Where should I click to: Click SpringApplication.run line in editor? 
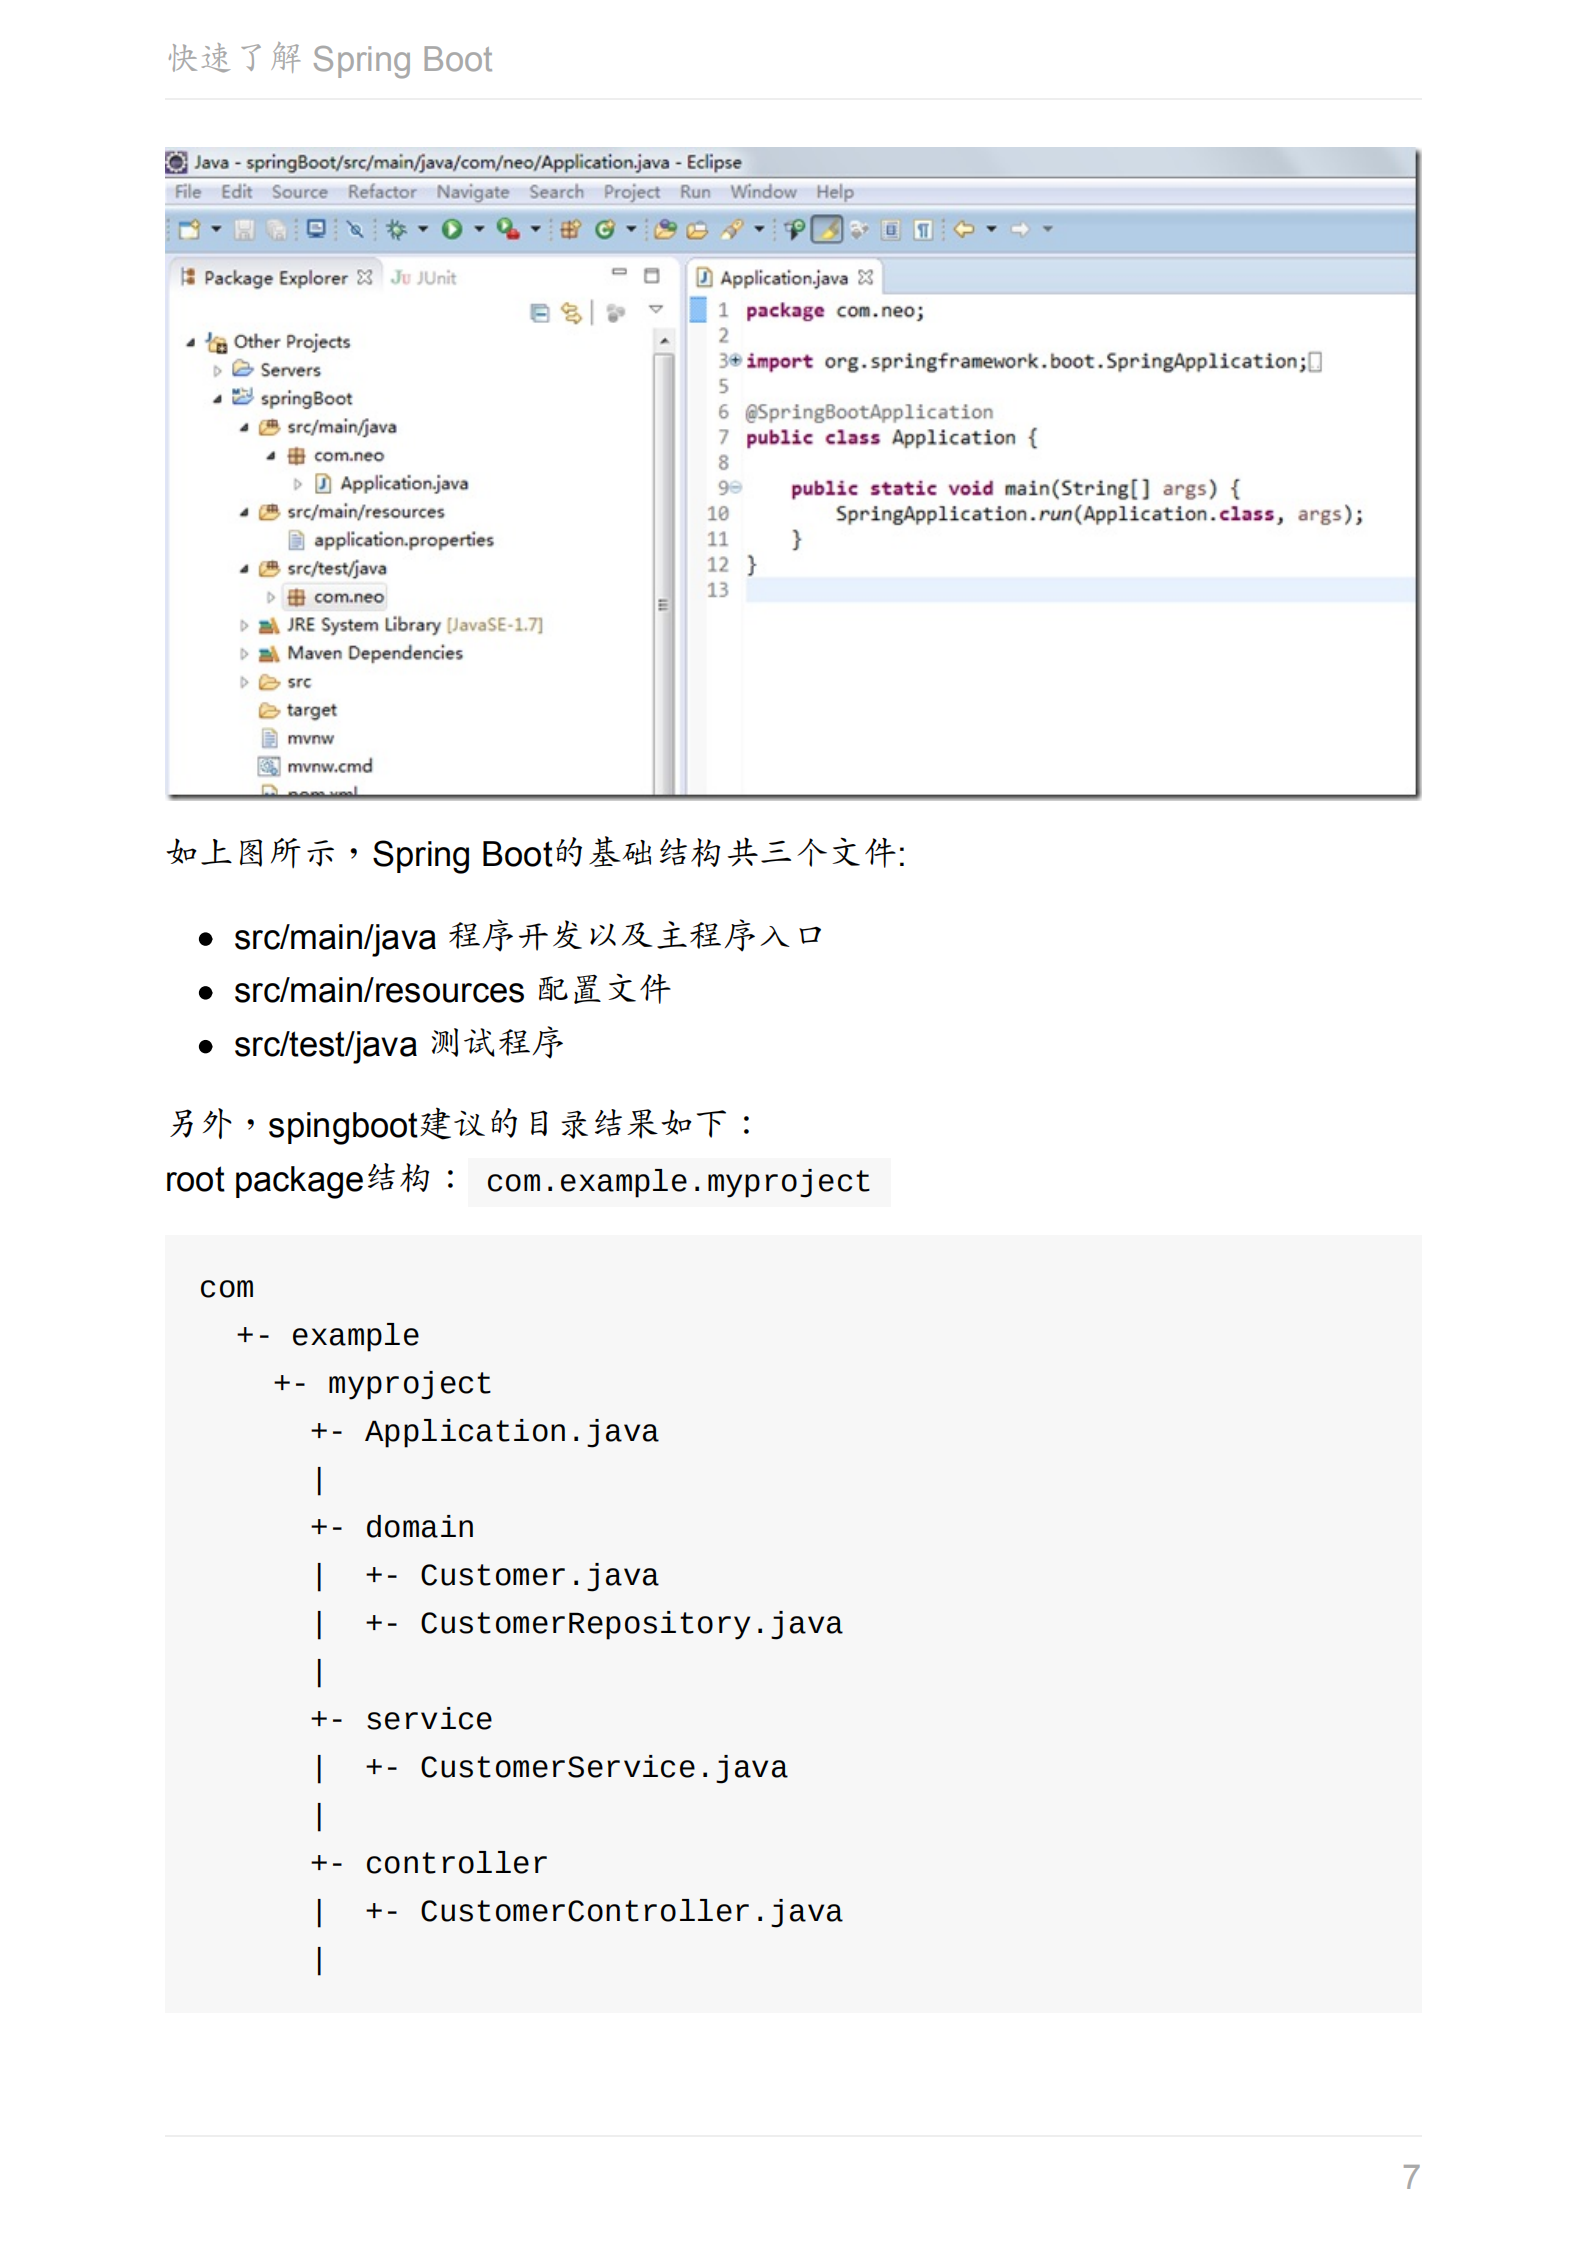1099,514
